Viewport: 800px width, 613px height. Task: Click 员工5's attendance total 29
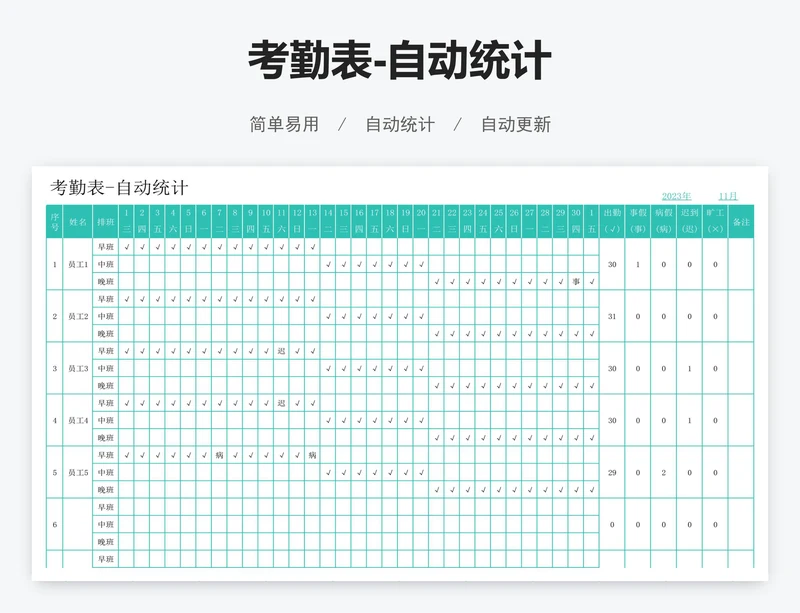(612, 473)
